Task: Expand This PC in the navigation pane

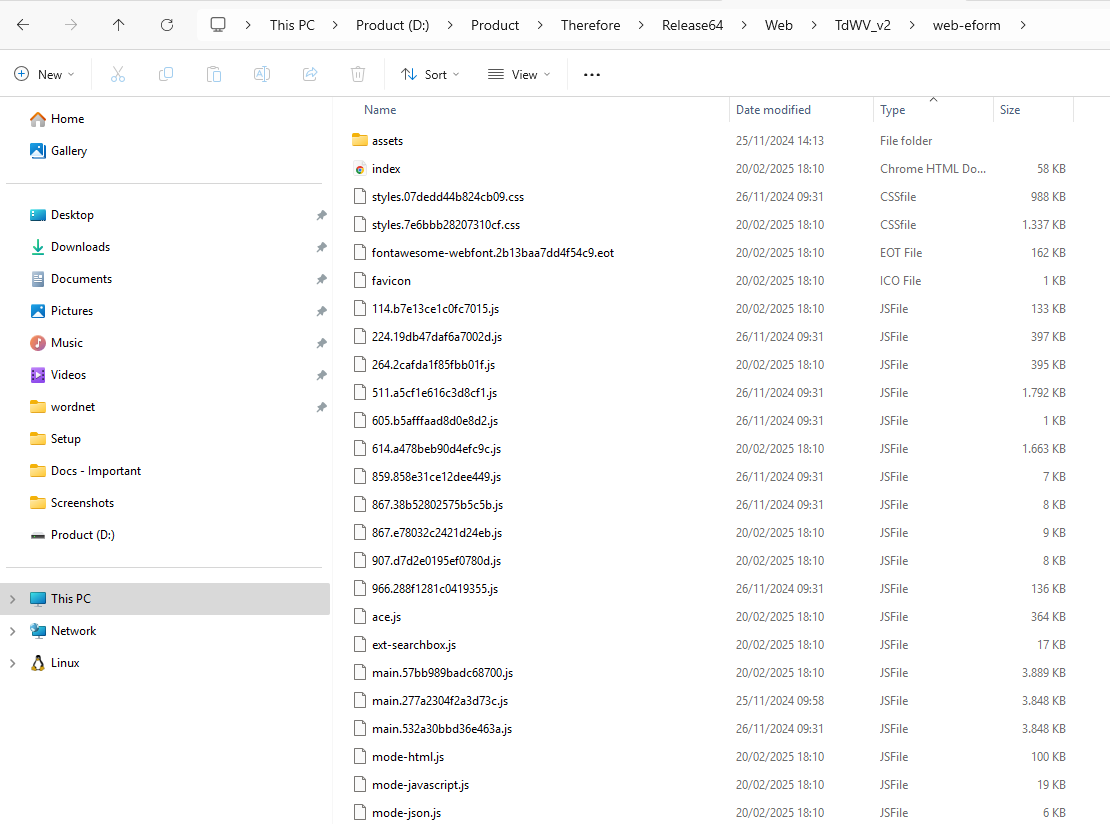Action: pyautogui.click(x=13, y=598)
